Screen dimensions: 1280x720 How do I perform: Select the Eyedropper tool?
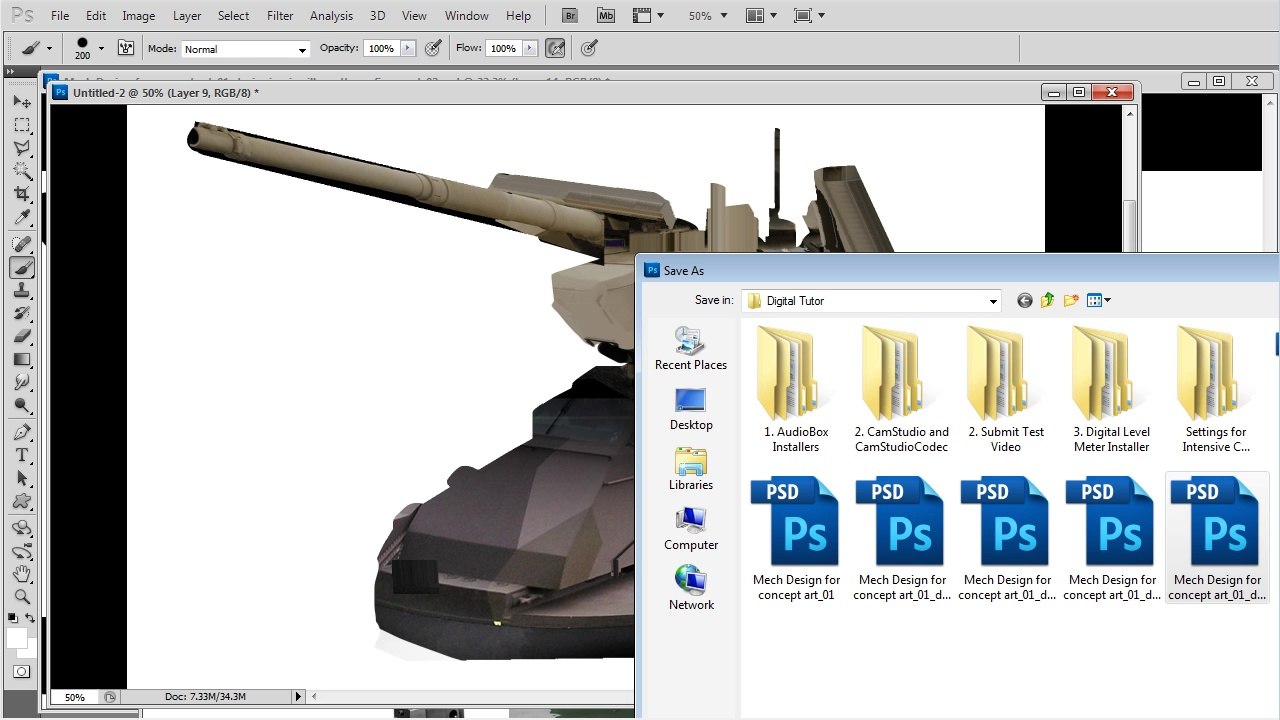21,217
